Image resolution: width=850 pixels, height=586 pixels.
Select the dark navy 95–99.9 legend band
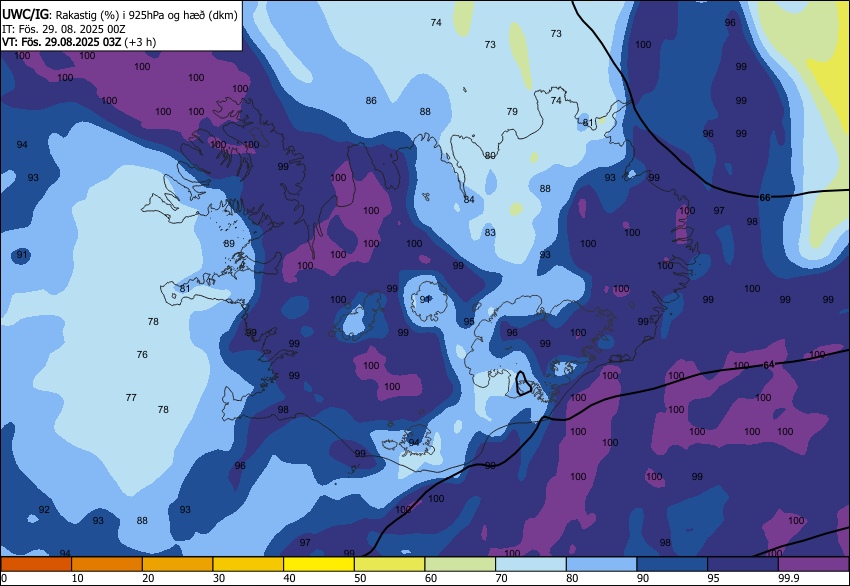point(743,564)
